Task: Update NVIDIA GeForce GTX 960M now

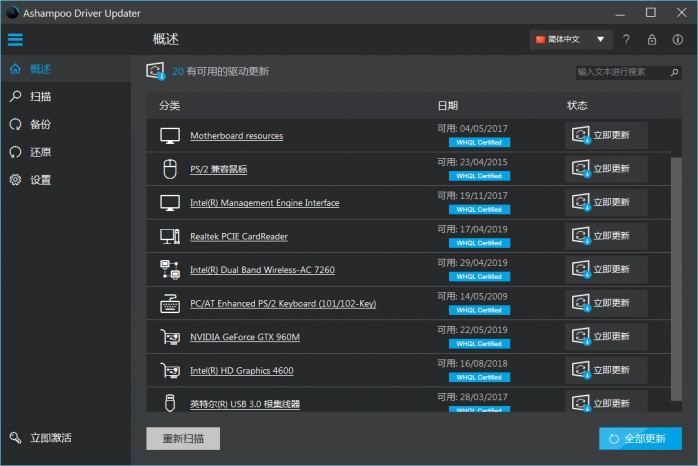Action: [606, 336]
